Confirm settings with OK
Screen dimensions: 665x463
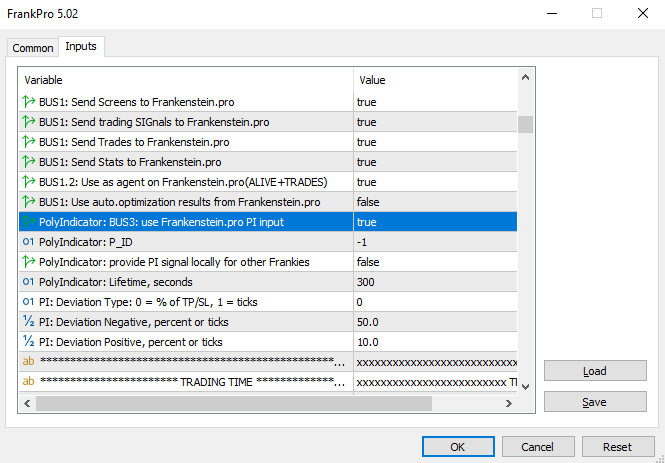[458, 447]
